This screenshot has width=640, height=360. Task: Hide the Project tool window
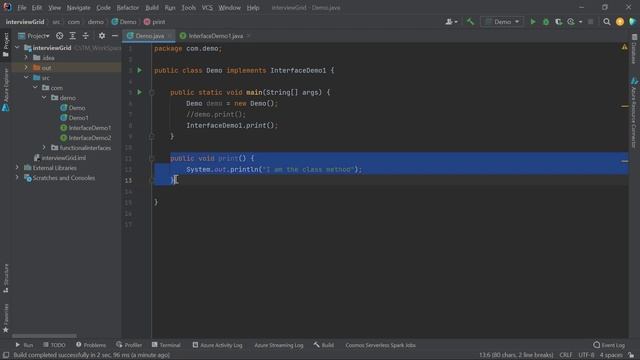tap(115, 36)
